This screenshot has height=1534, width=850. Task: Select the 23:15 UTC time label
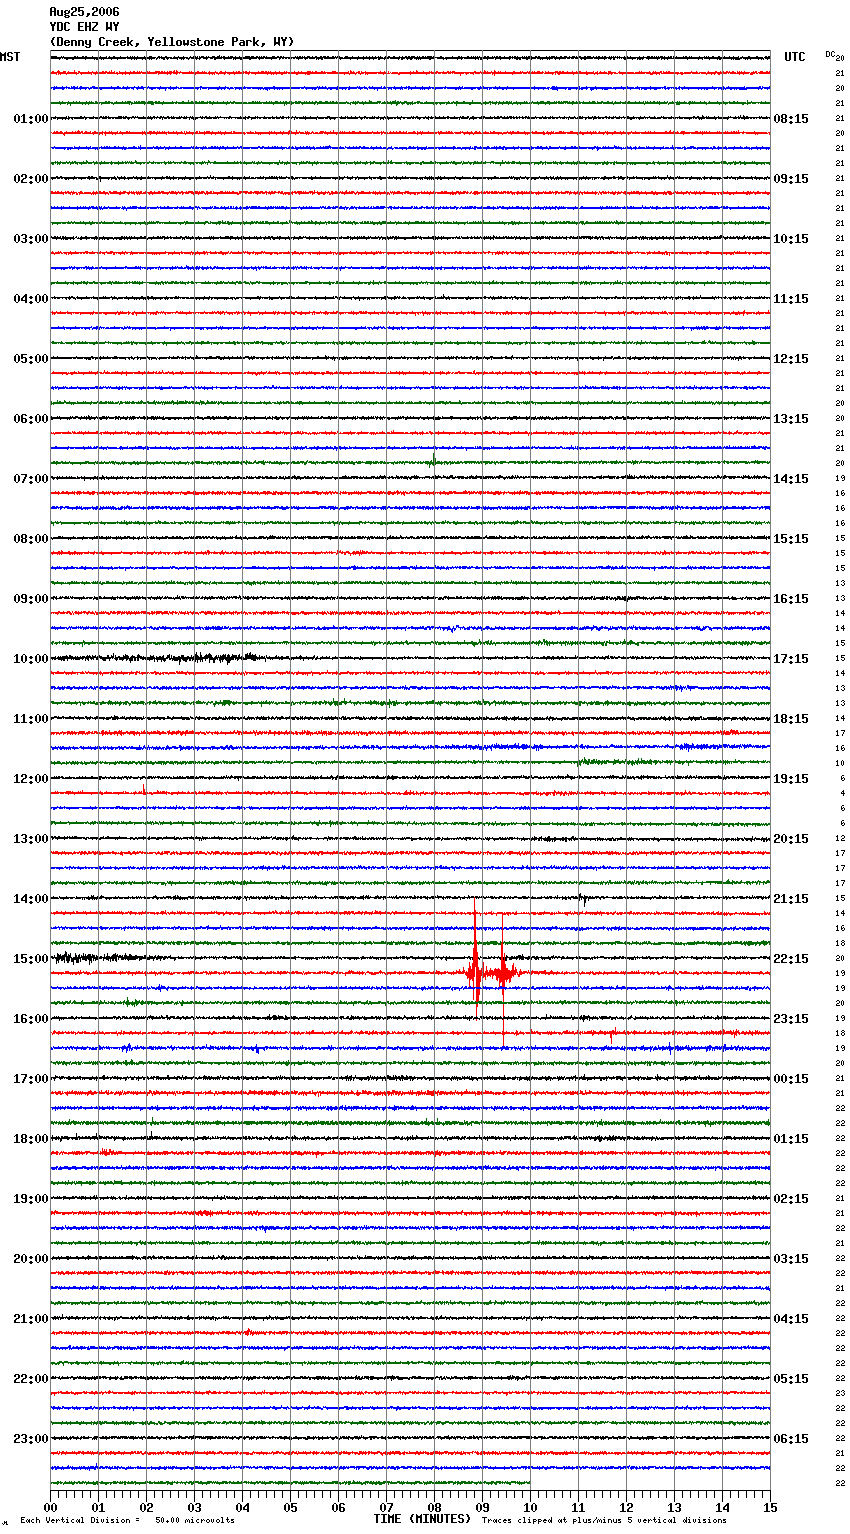pos(791,1019)
